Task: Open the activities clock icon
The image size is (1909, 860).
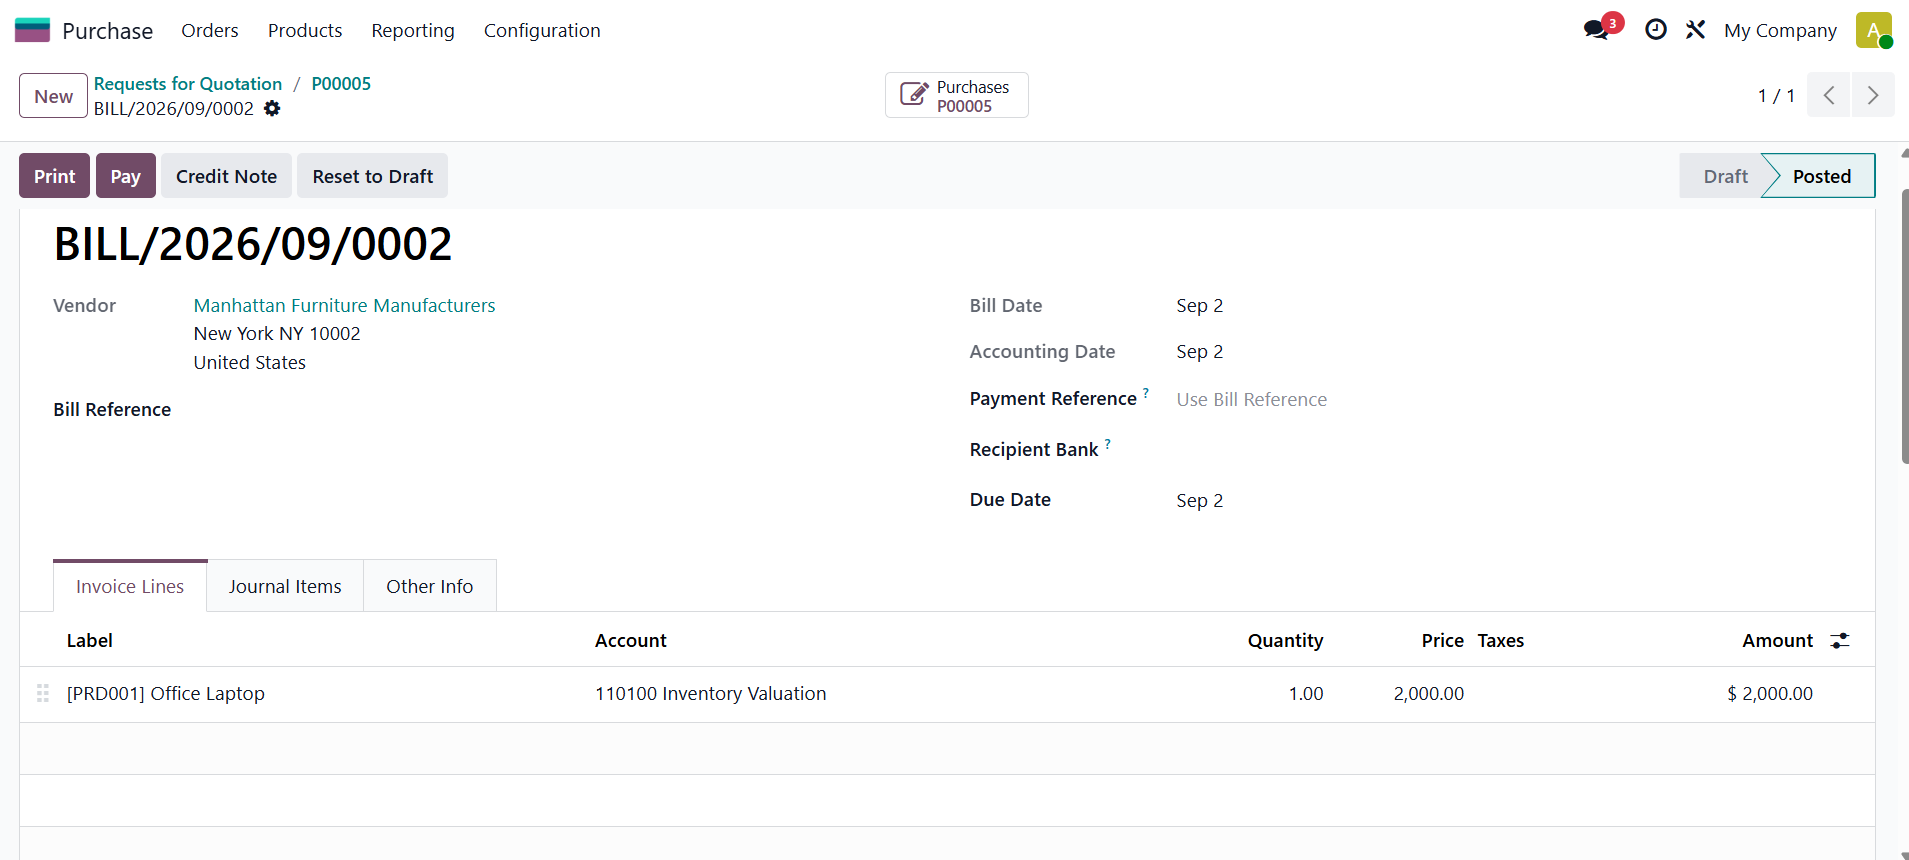Action: (1656, 30)
